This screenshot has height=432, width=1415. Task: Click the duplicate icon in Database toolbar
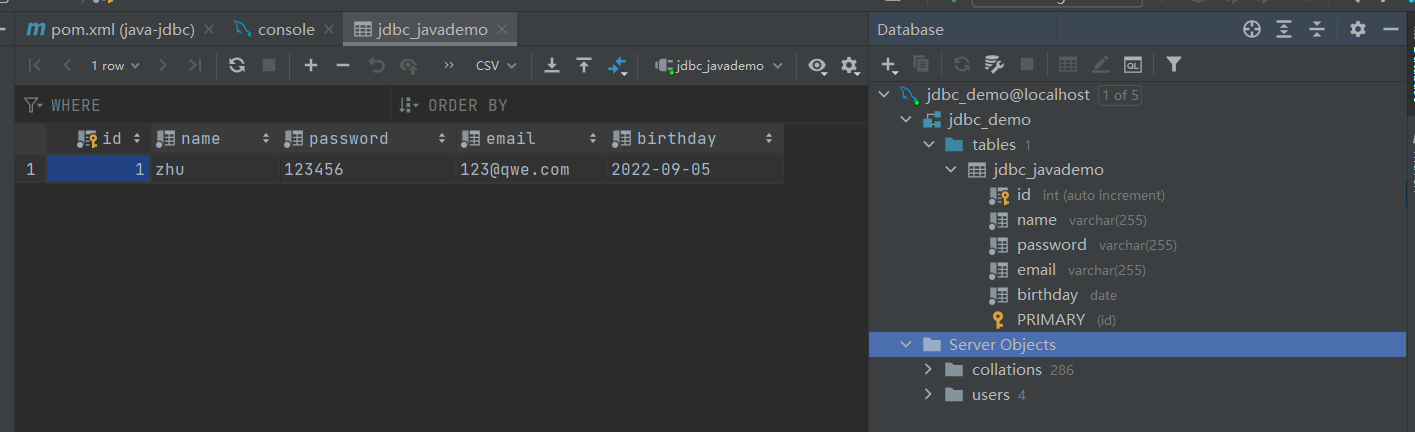[921, 64]
